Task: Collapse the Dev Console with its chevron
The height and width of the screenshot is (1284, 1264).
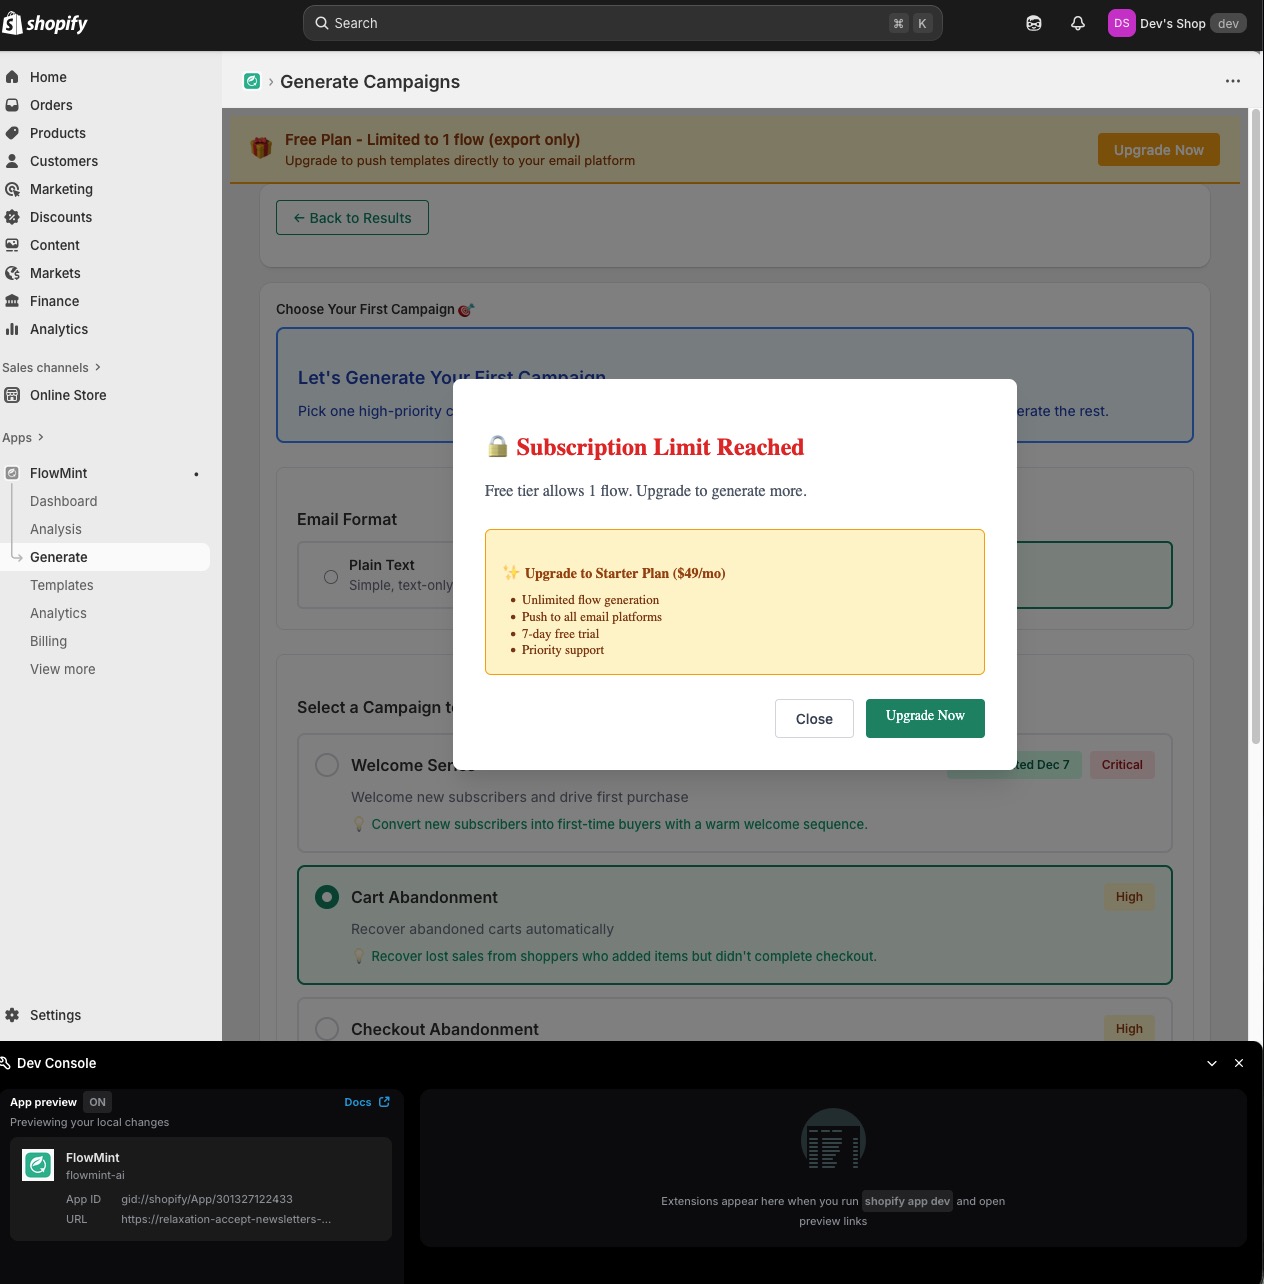Action: pos(1211,1063)
